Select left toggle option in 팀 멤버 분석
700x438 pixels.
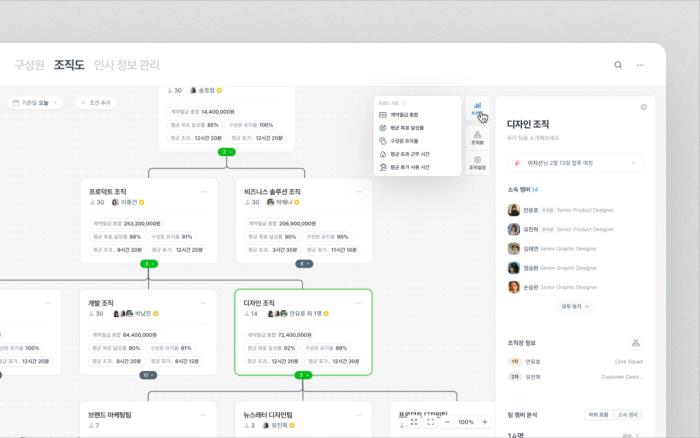tap(599, 415)
